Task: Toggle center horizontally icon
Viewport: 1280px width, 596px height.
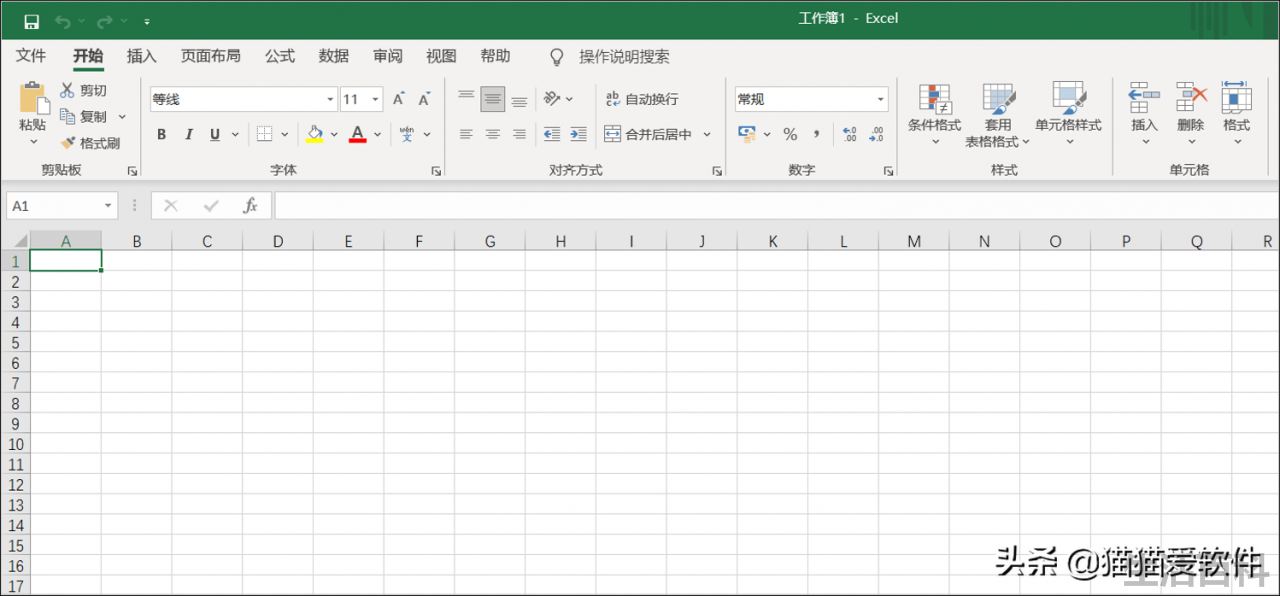Action: 492,134
